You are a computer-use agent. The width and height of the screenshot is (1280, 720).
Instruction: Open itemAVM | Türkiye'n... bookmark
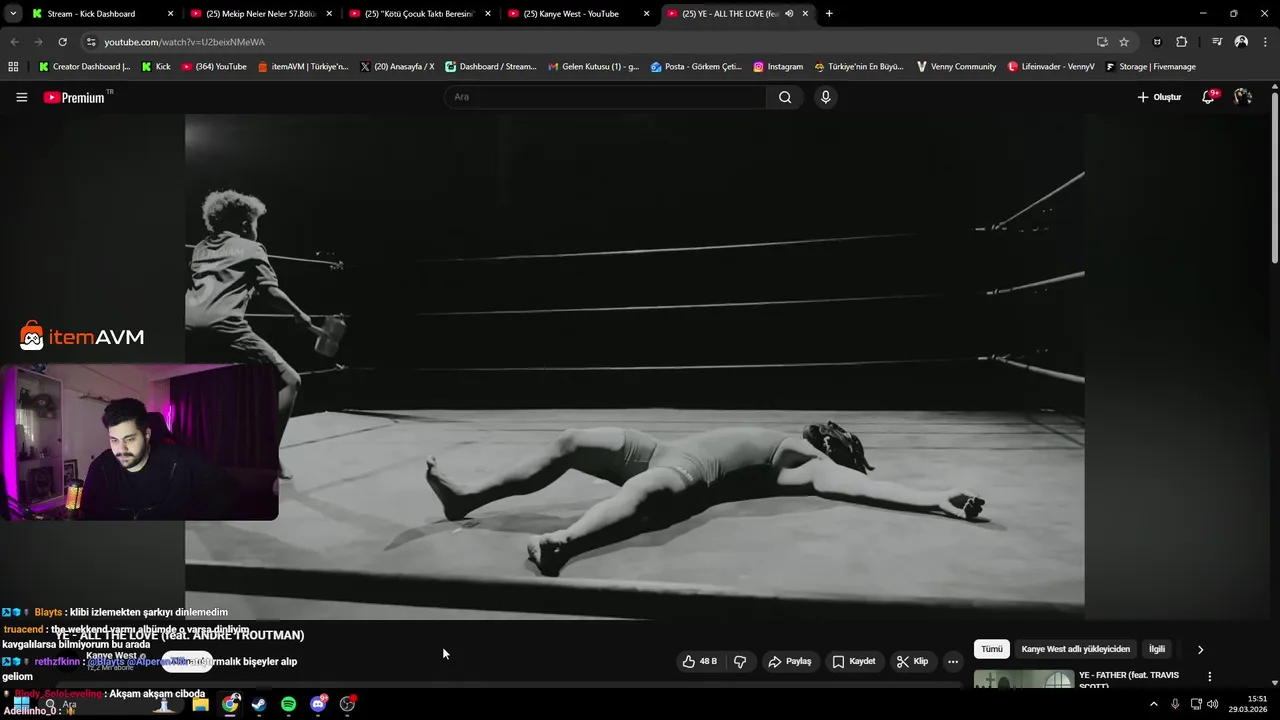(303, 67)
